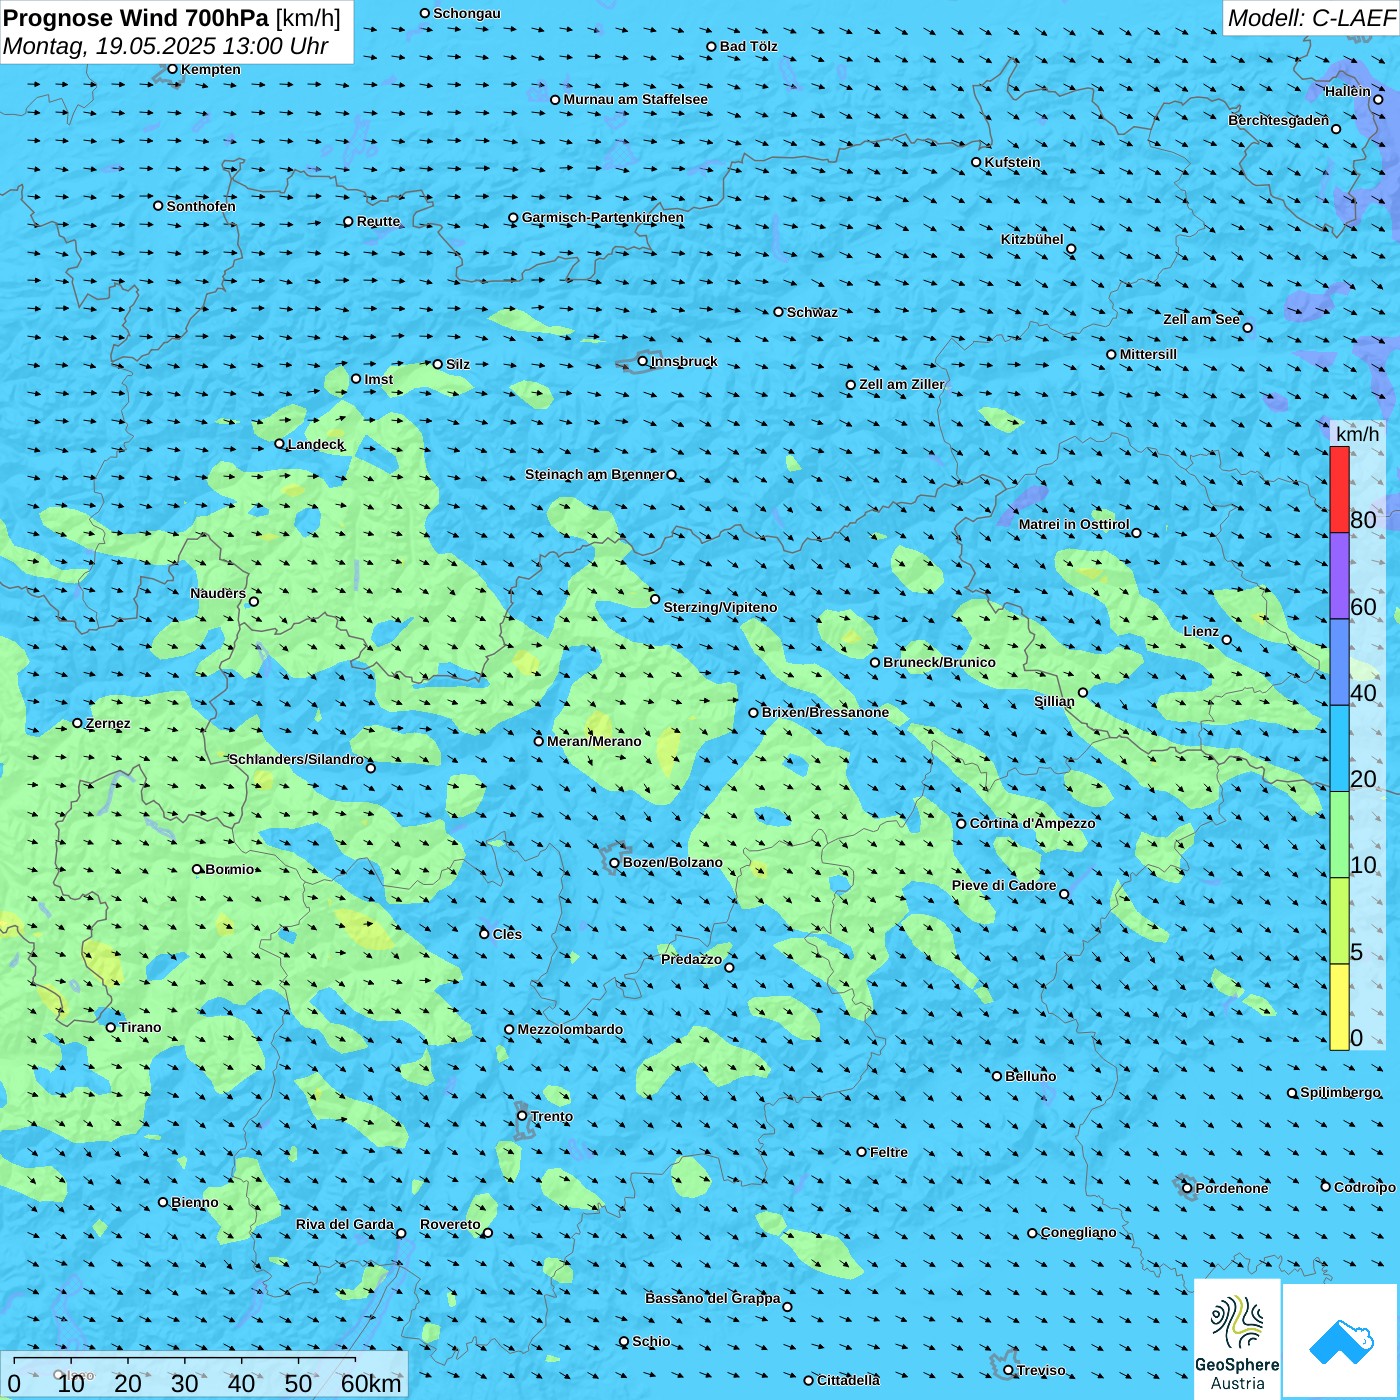Click the Schlanders/Silandro label

296,759
